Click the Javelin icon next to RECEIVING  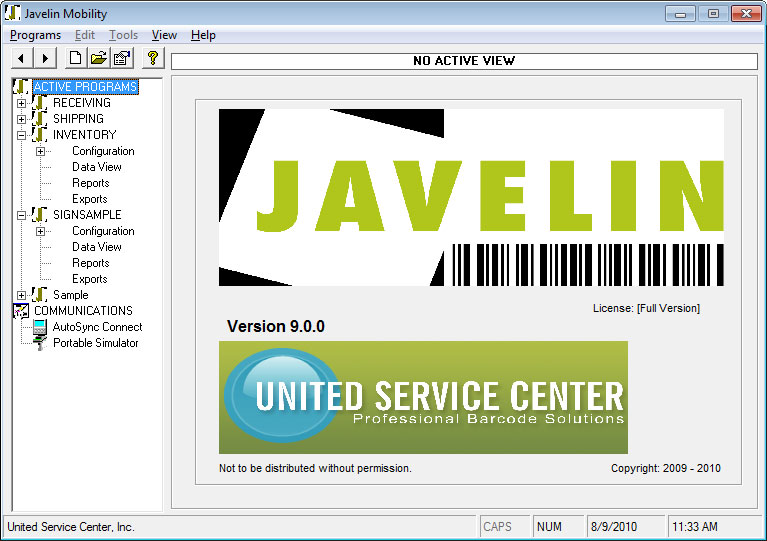coord(40,103)
